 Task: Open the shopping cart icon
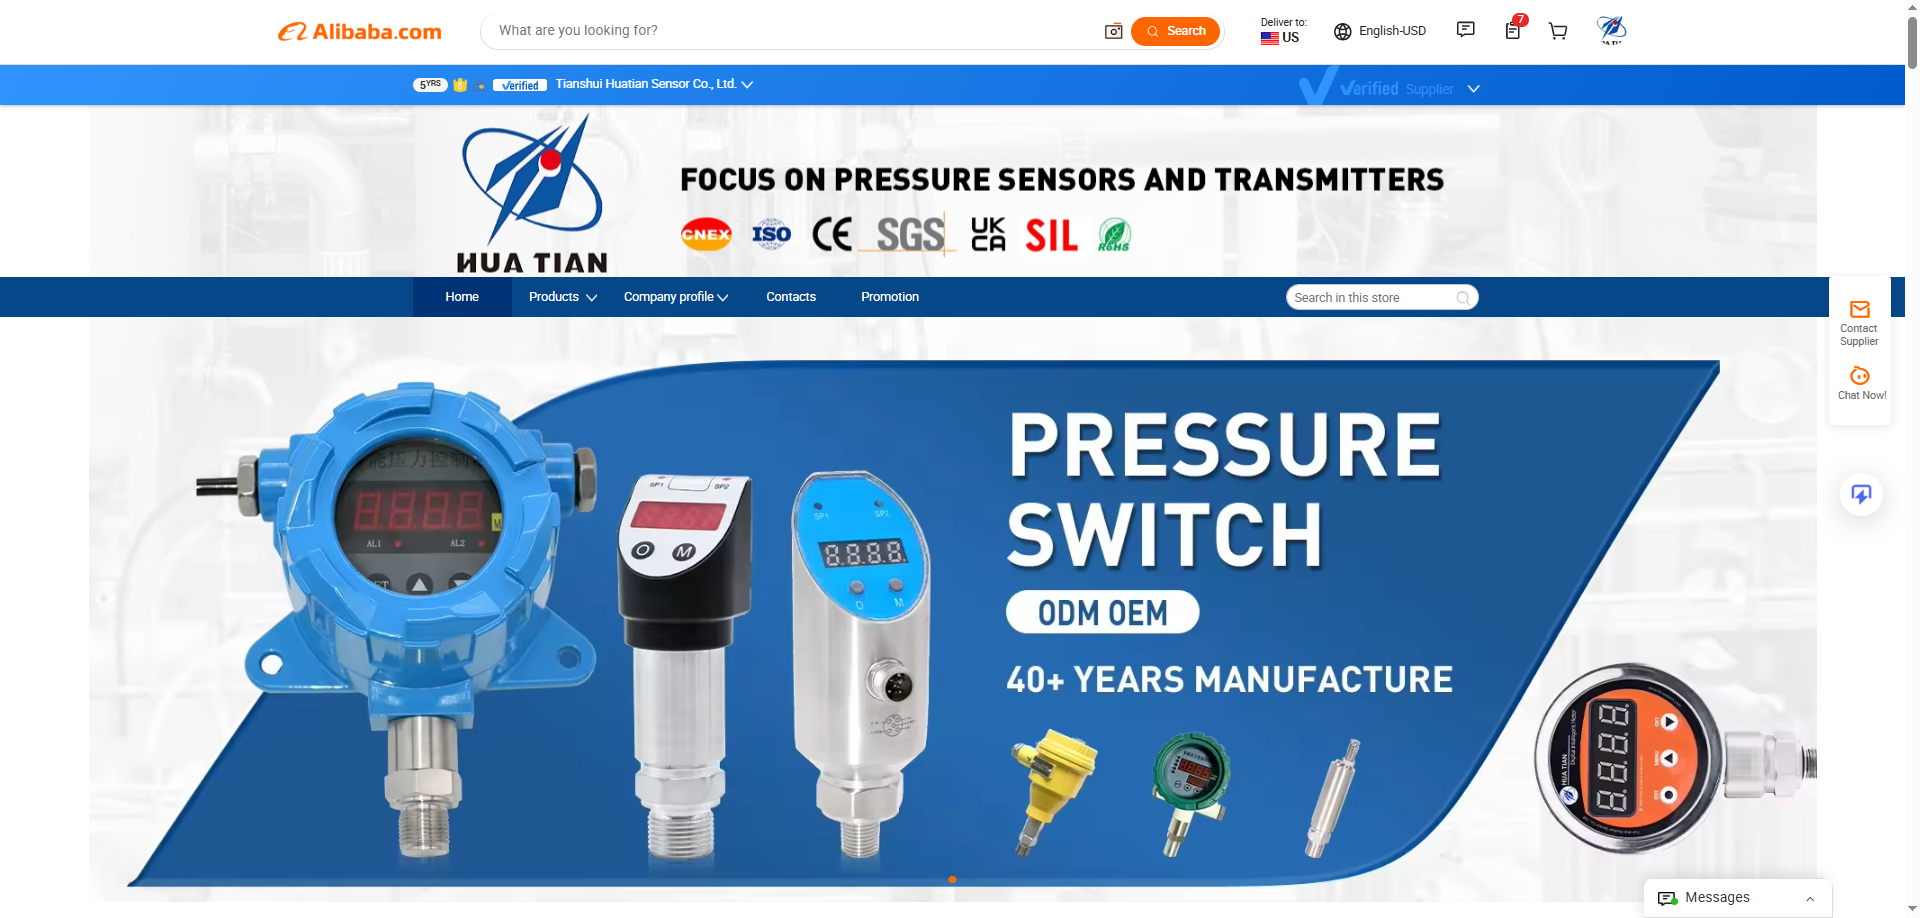[1558, 31]
